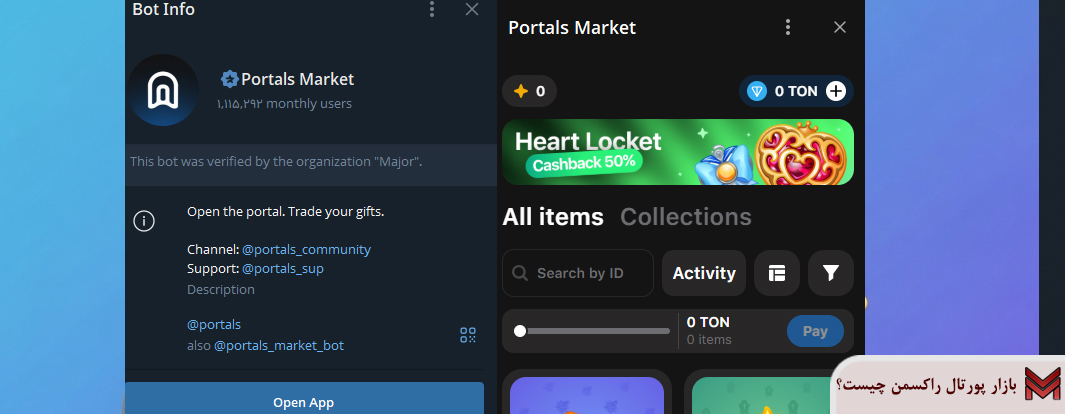Open Bot Info three-dot menu
The height and width of the screenshot is (414, 1065).
pos(432,9)
